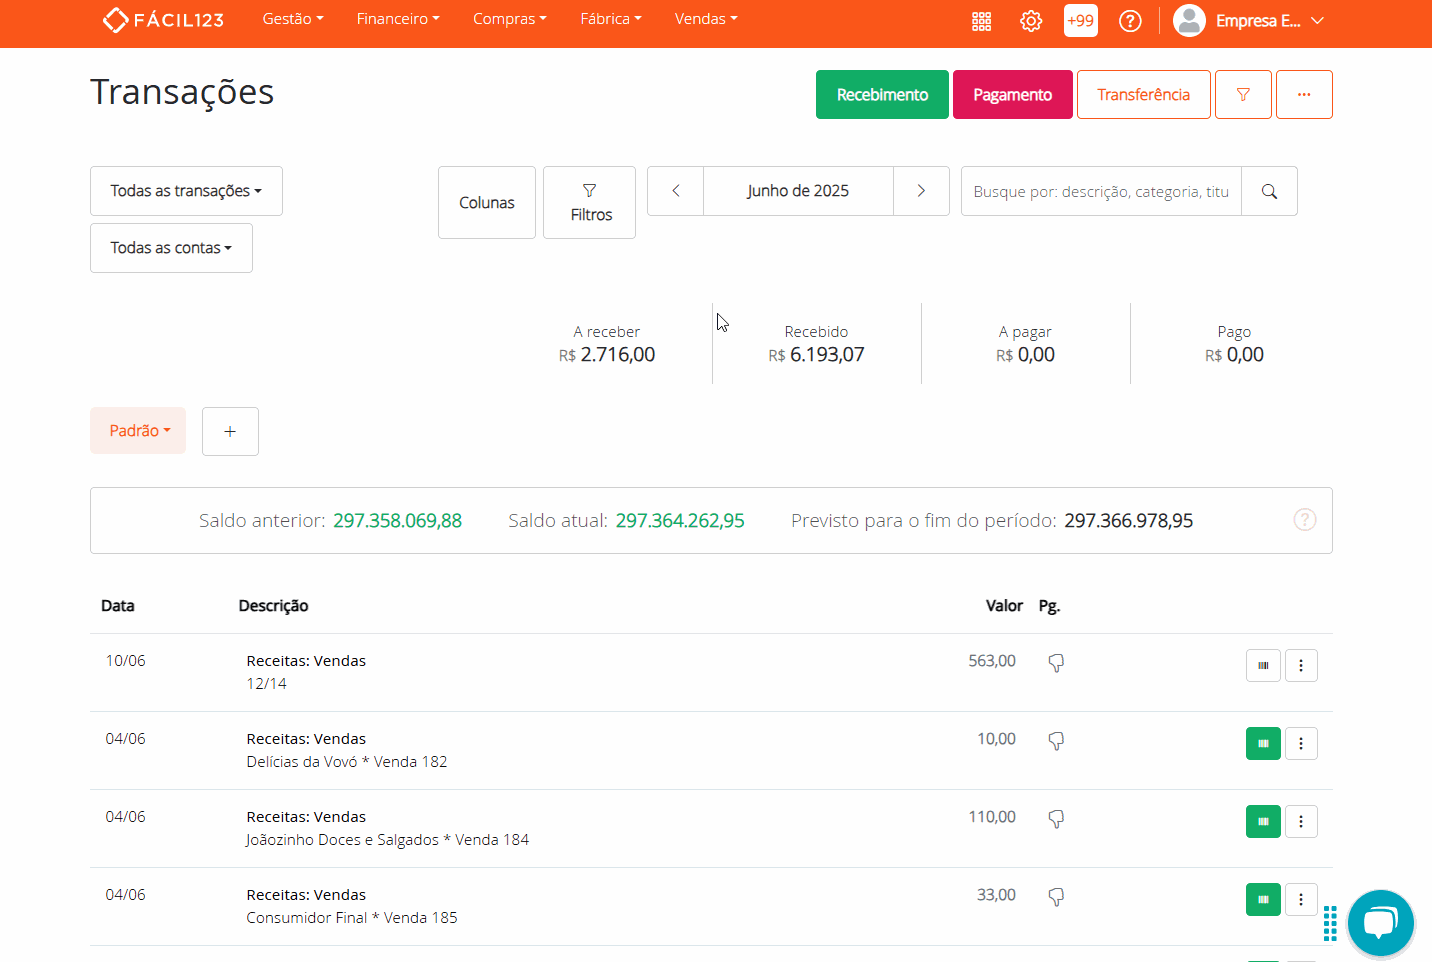
Task: Open the apps grid icon
Action: coord(981,21)
